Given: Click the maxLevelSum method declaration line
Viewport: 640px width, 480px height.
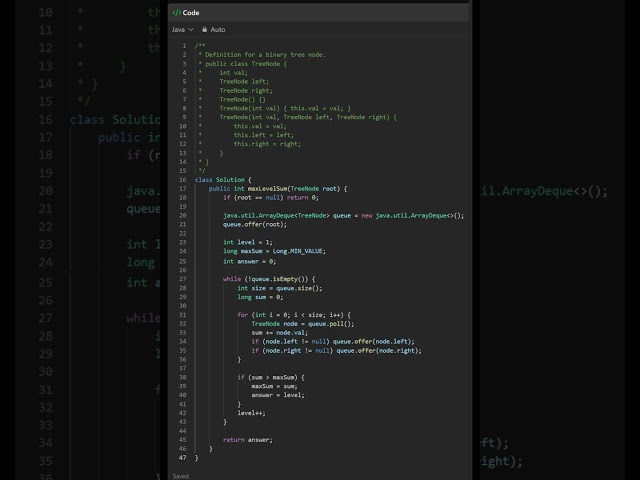Looking at the screenshot, I should pos(278,188).
